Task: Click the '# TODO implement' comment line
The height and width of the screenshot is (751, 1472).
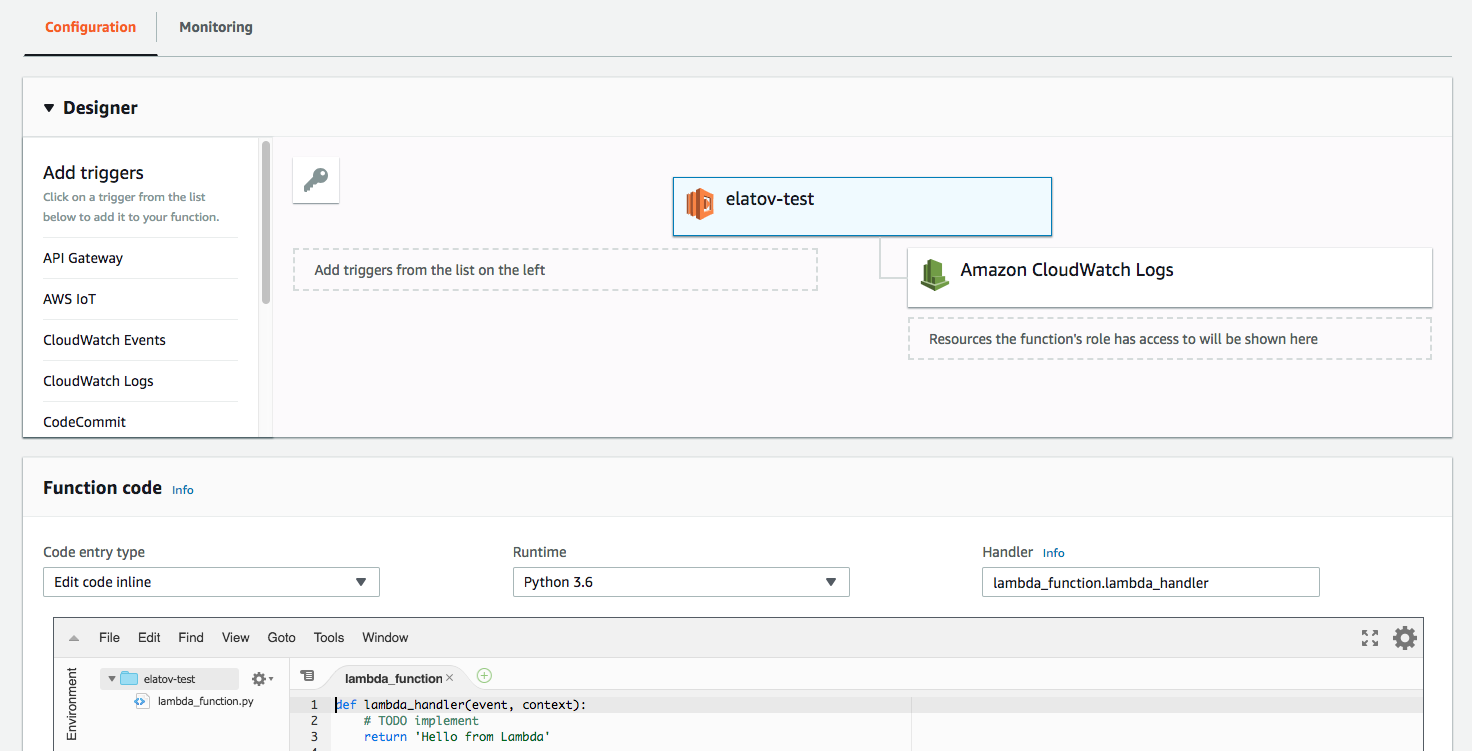Action: coord(421,720)
